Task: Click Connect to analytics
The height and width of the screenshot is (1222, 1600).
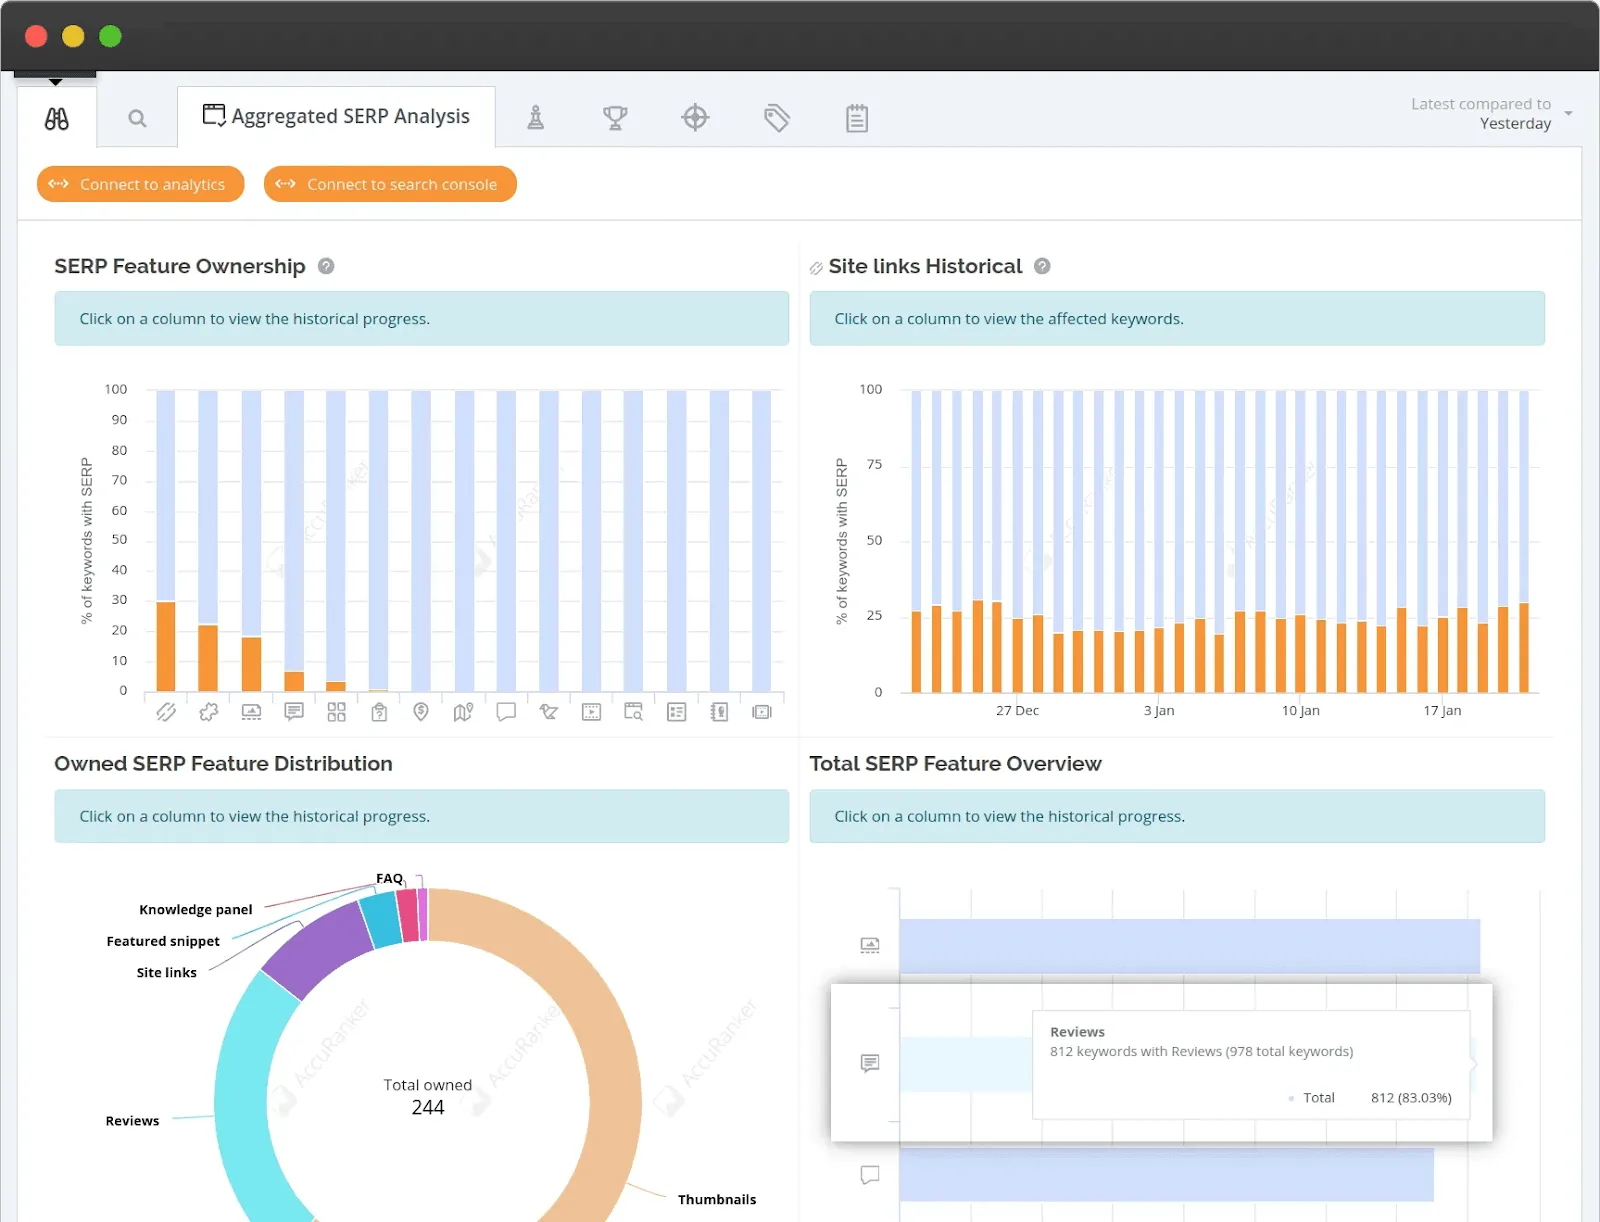Action: tap(140, 184)
